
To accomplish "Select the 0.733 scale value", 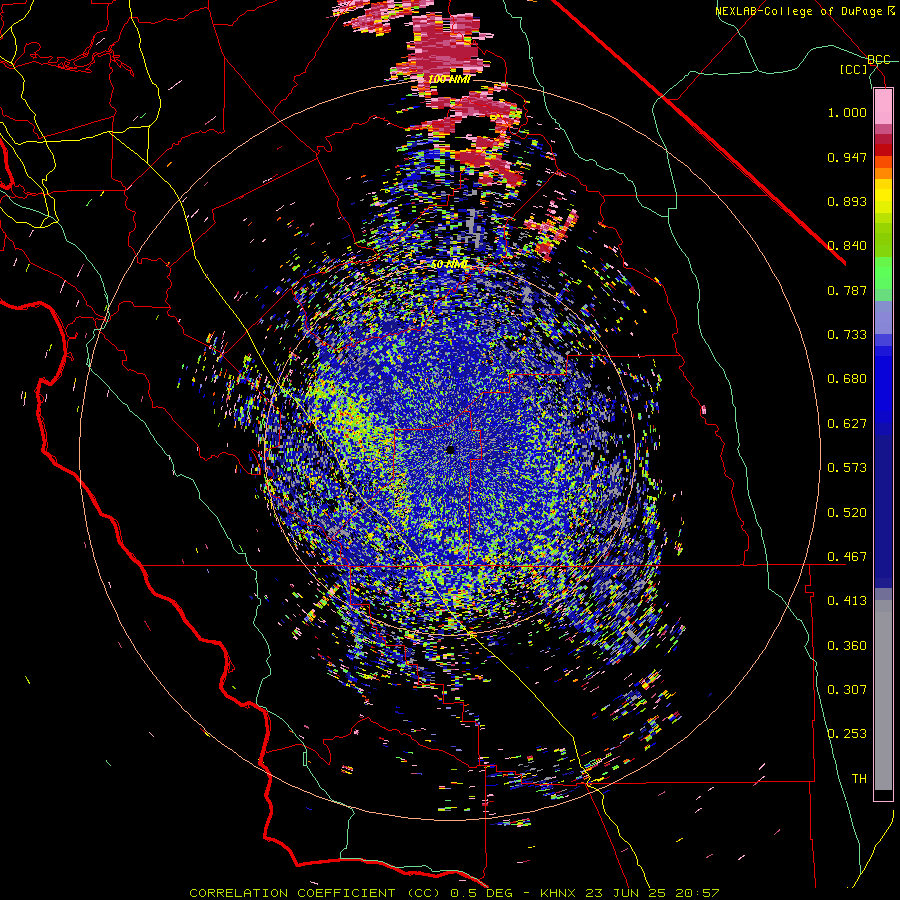I will 847,335.
